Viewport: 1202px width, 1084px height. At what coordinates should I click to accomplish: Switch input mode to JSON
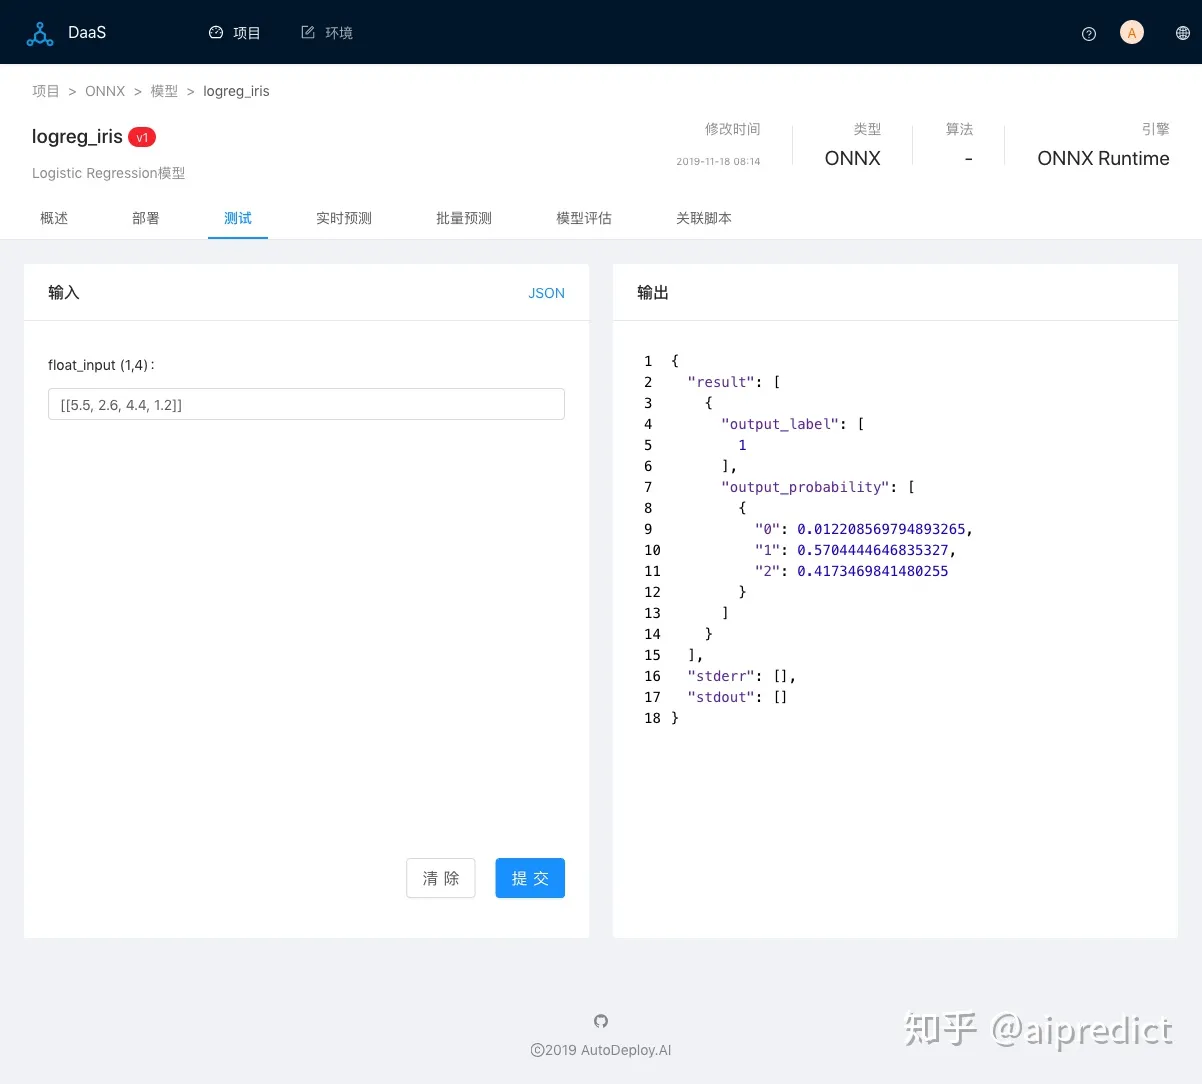pos(546,293)
